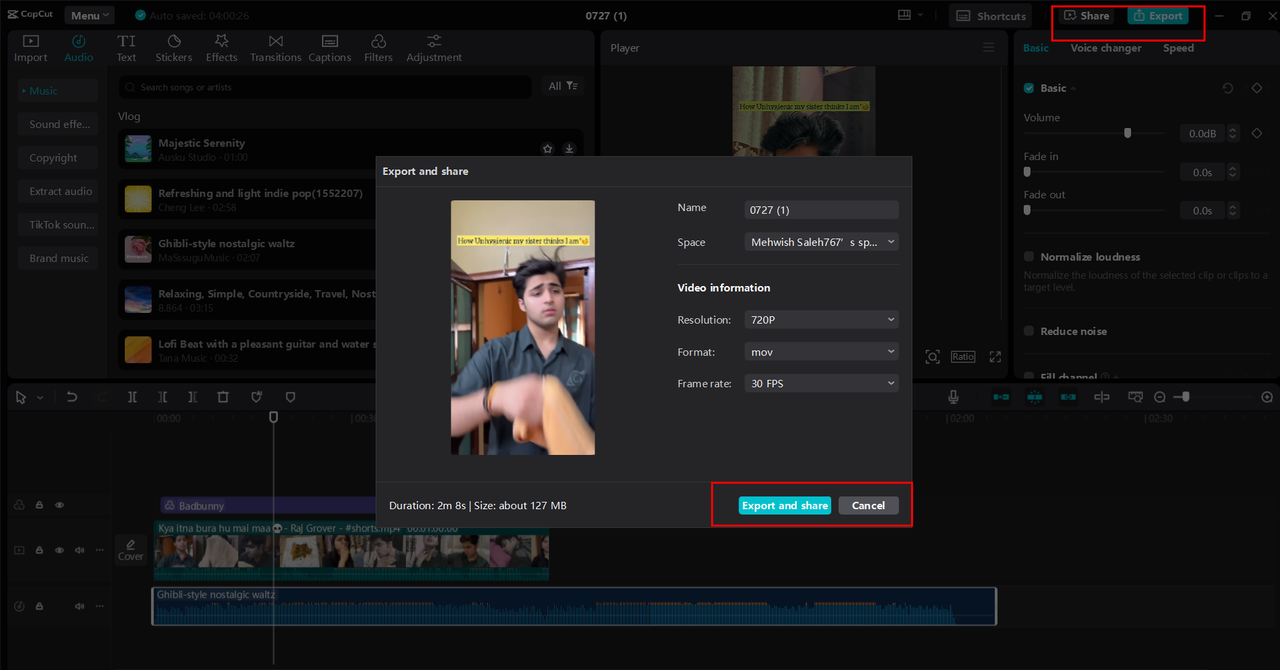Uncheck the Basic audio checkbox
Screen dimensions: 1280x670
(1029, 88)
